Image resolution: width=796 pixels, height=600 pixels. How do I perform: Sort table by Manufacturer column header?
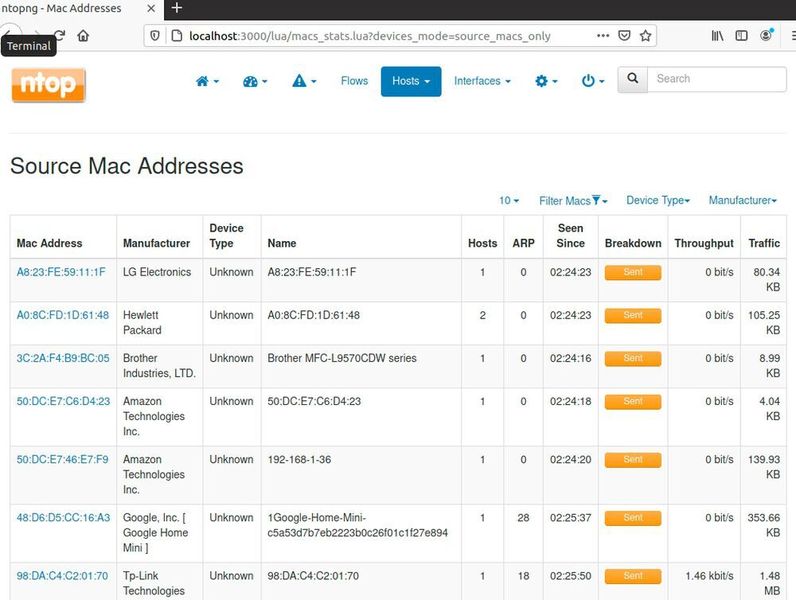(156, 243)
